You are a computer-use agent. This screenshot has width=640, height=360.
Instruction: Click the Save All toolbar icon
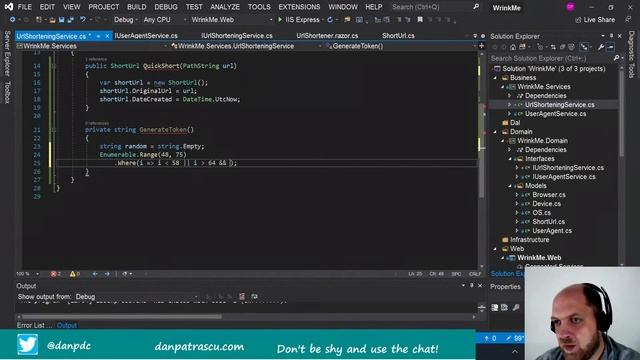click(71, 20)
